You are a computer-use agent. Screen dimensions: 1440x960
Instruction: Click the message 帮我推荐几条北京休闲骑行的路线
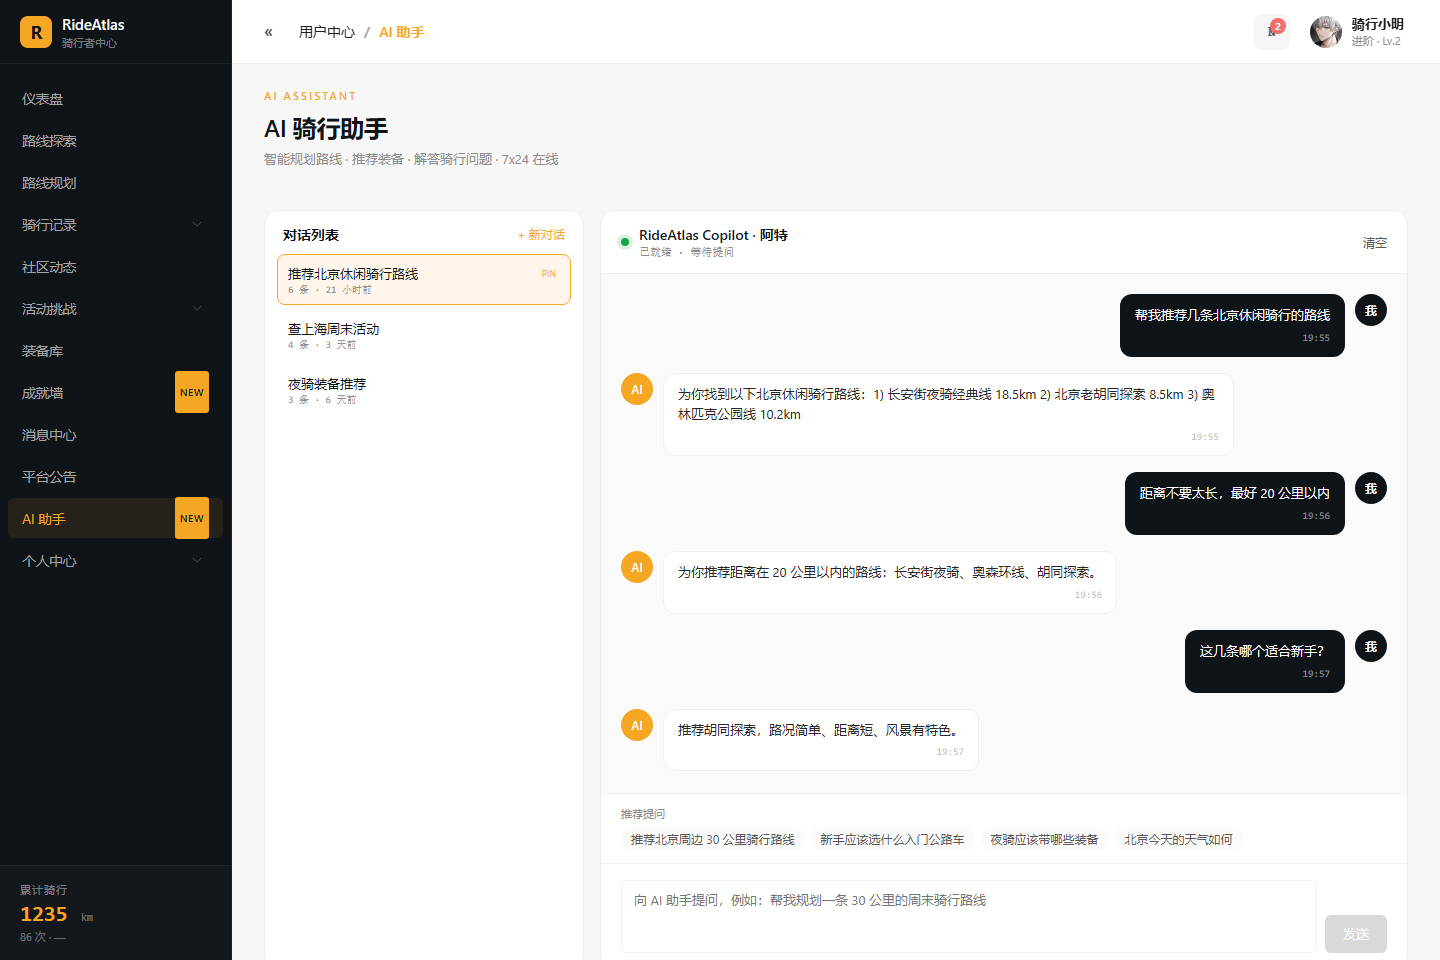(x=1232, y=325)
